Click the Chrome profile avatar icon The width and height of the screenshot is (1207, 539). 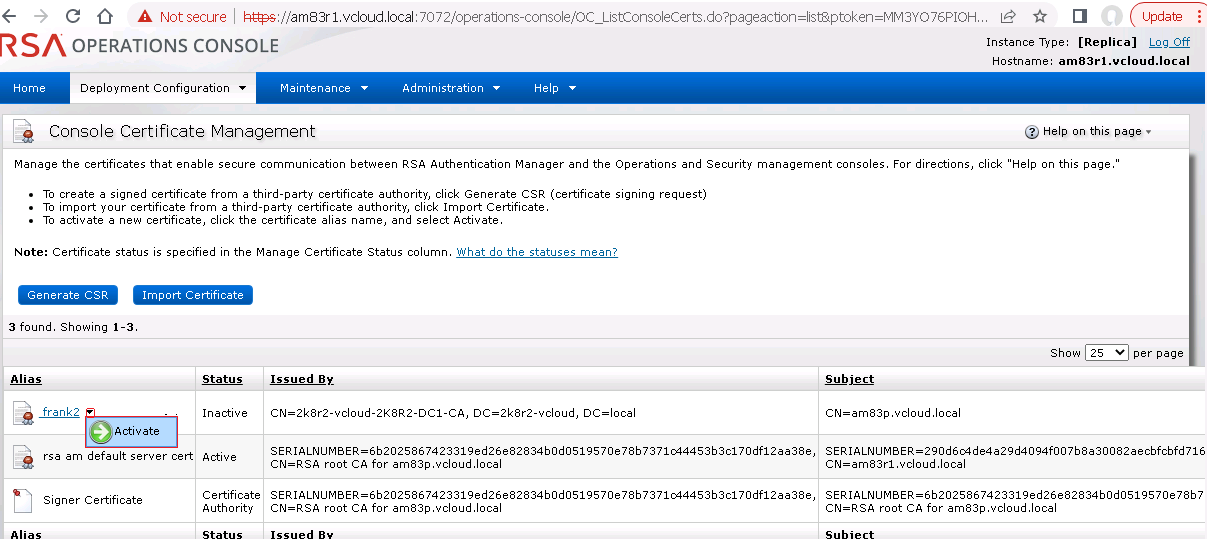(1110, 16)
